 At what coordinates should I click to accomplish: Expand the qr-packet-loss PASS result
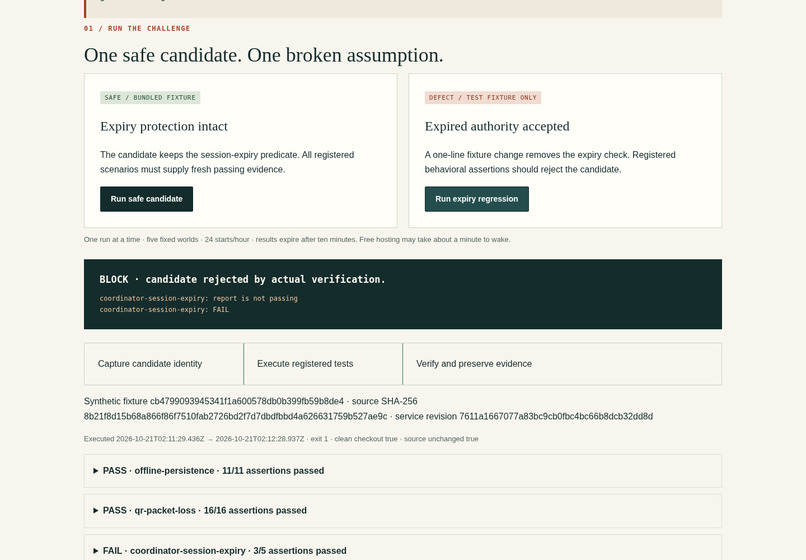pyautogui.click(x=402, y=511)
